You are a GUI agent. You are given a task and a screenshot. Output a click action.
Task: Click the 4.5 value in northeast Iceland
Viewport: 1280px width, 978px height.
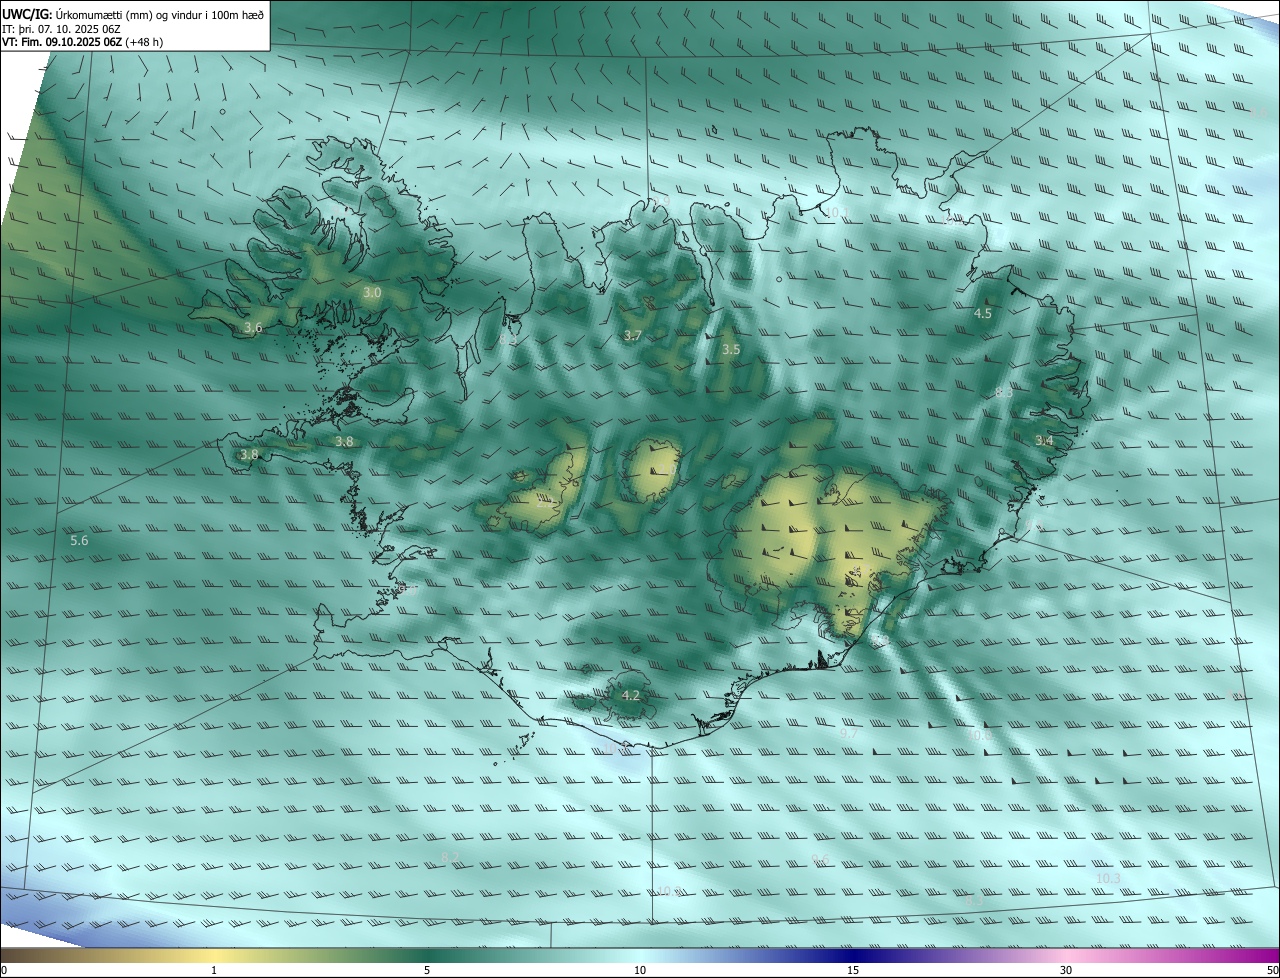click(983, 314)
